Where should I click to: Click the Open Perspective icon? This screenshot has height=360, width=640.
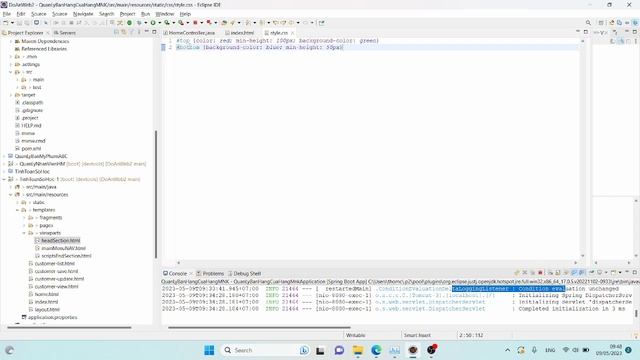click(601, 23)
